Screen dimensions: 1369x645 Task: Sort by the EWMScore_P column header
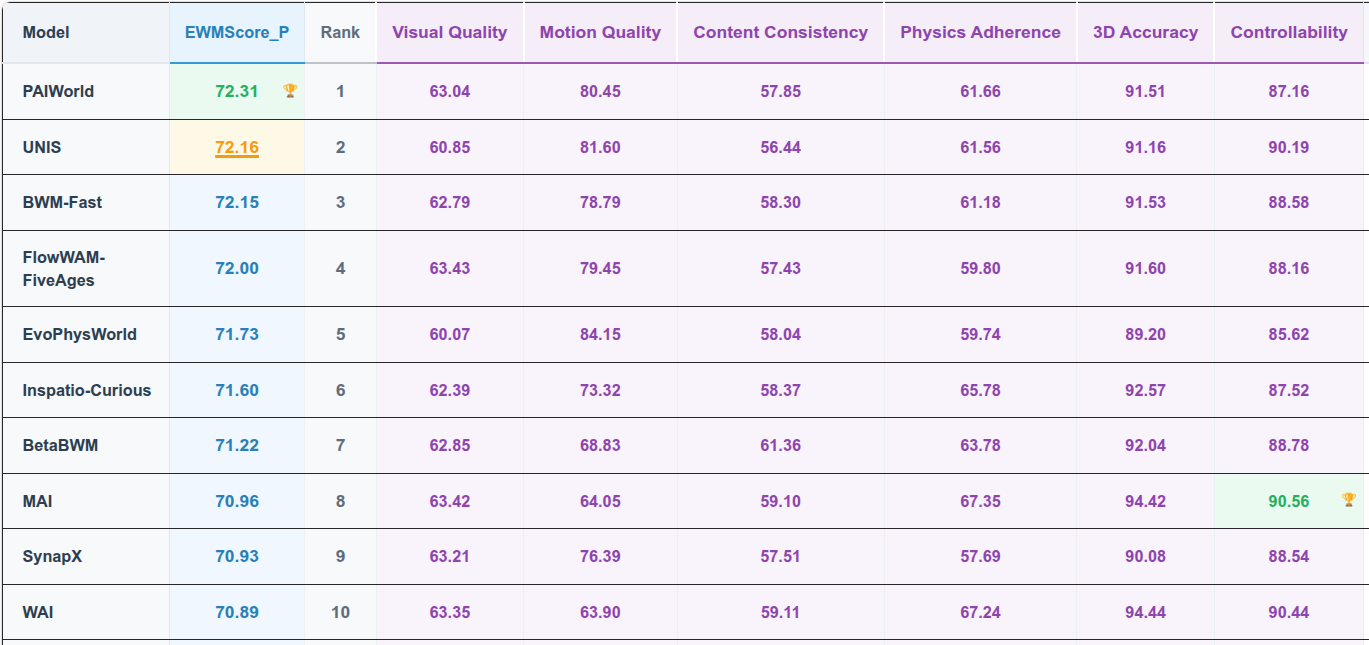[x=237, y=32]
